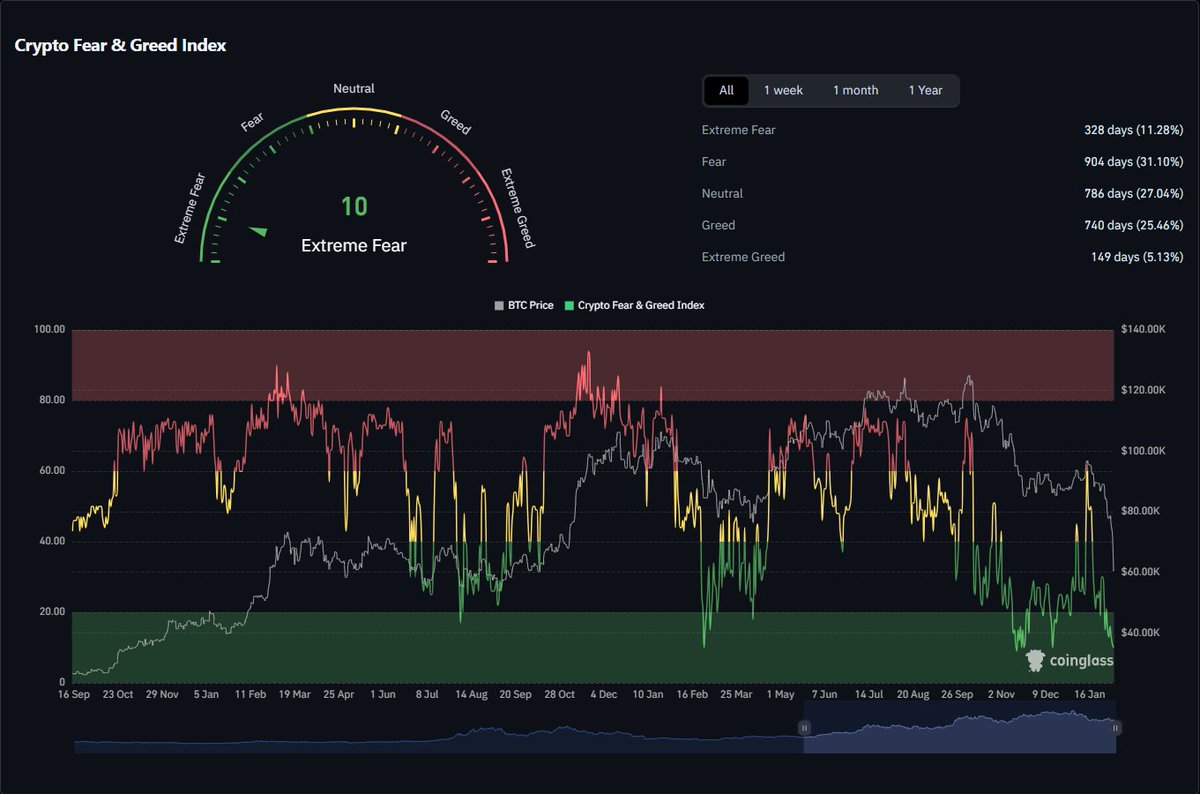Click the right handle of the range navigator
This screenshot has height=794, width=1200.
[x=1114, y=728]
